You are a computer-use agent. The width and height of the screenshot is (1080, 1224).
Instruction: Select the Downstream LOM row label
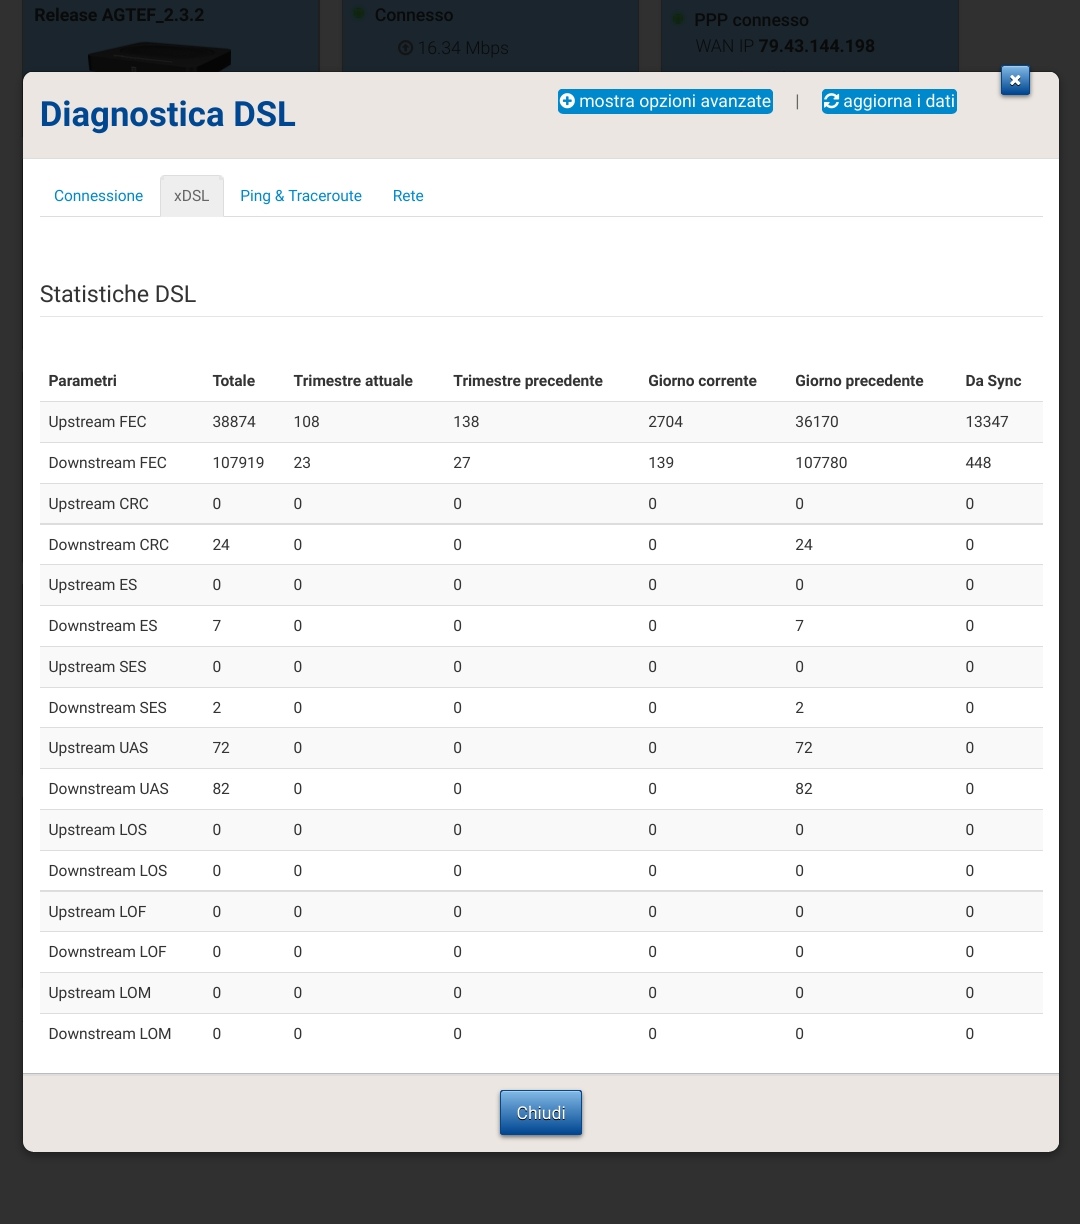[x=110, y=1034]
